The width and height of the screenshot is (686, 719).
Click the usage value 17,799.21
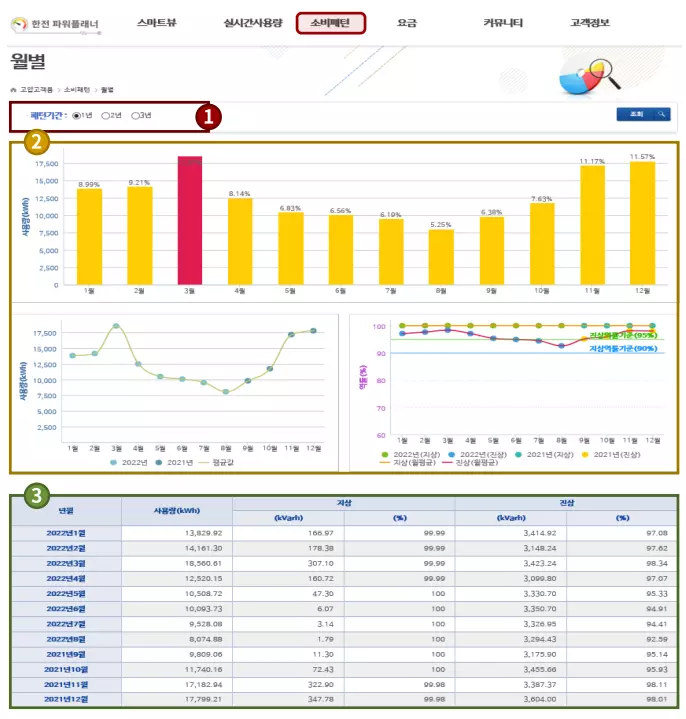tap(203, 699)
